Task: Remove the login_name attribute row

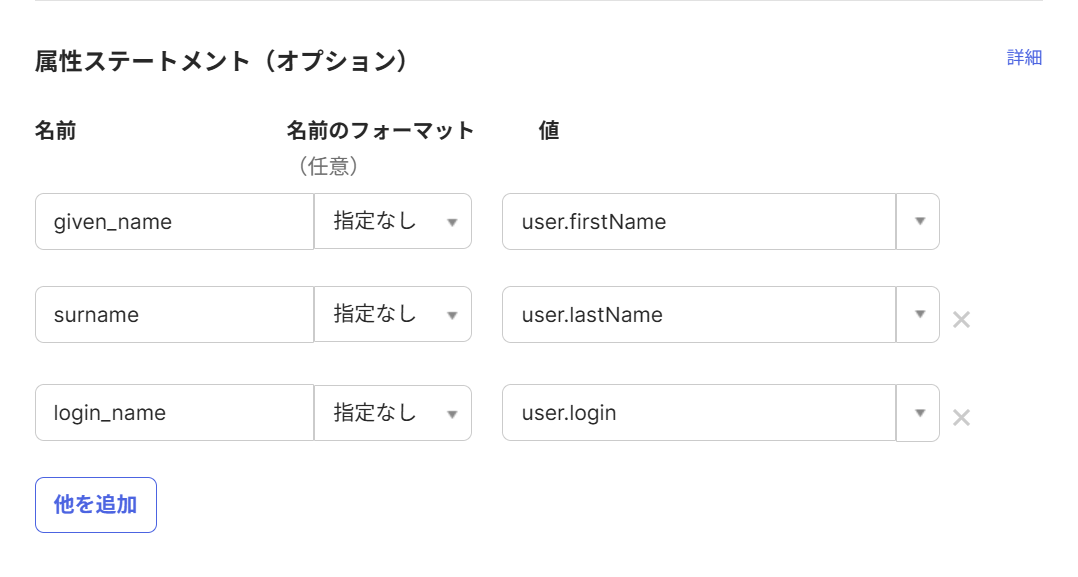Action: point(961,418)
